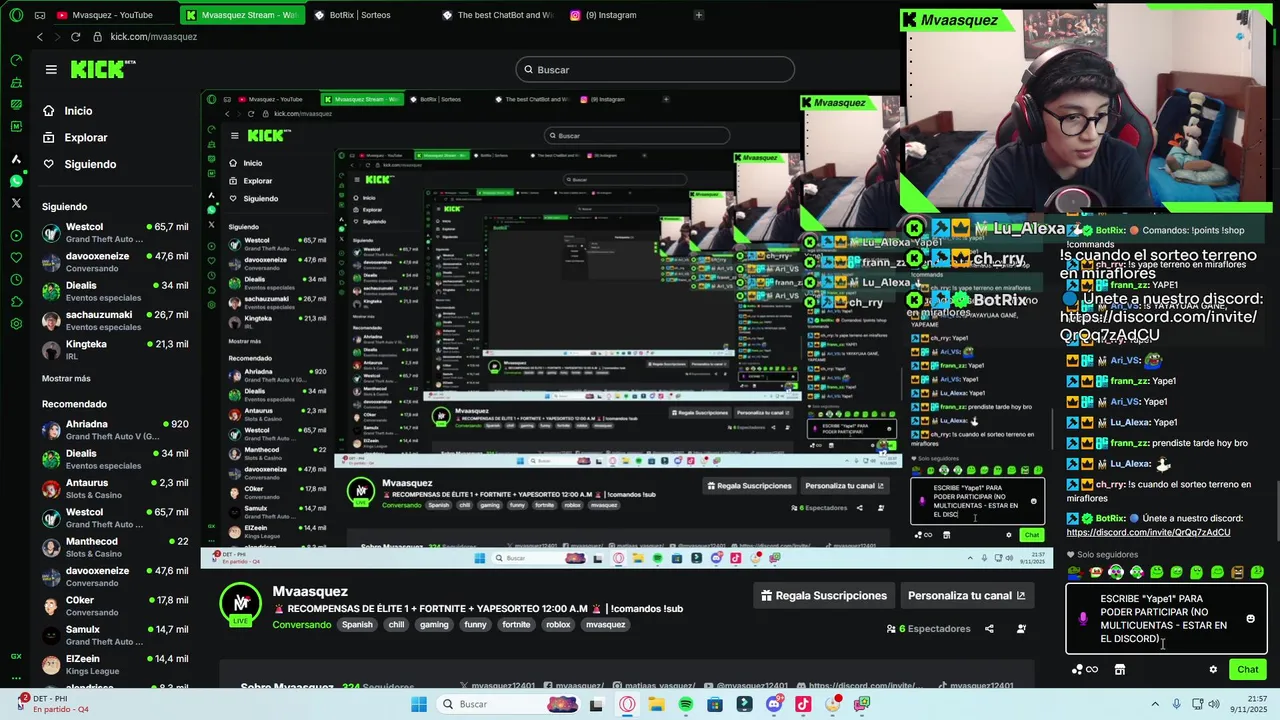Open a new browser tab
1280x720 pixels.
pos(698,15)
